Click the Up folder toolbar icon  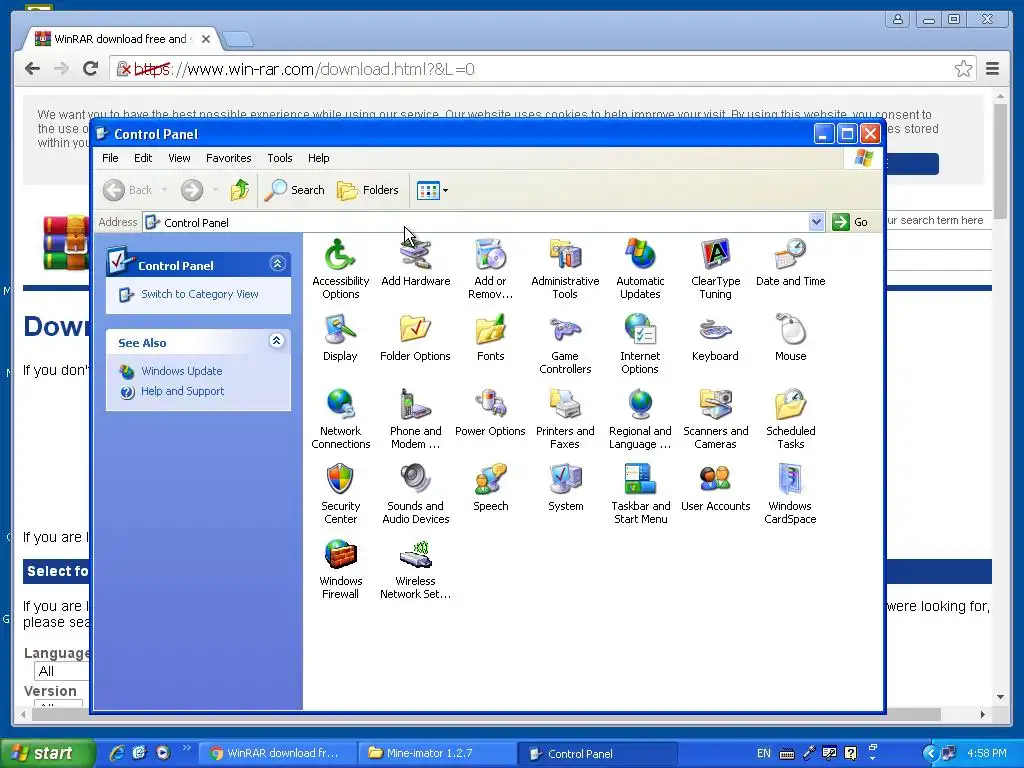(x=240, y=190)
